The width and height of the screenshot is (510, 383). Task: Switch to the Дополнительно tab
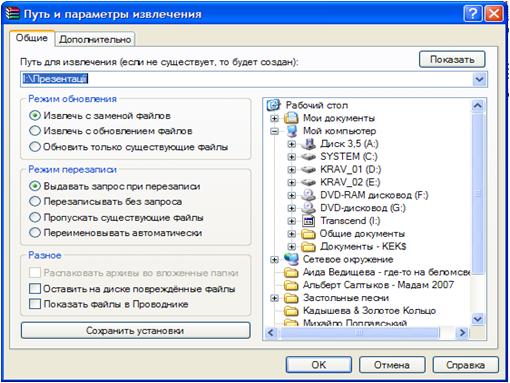pos(95,39)
